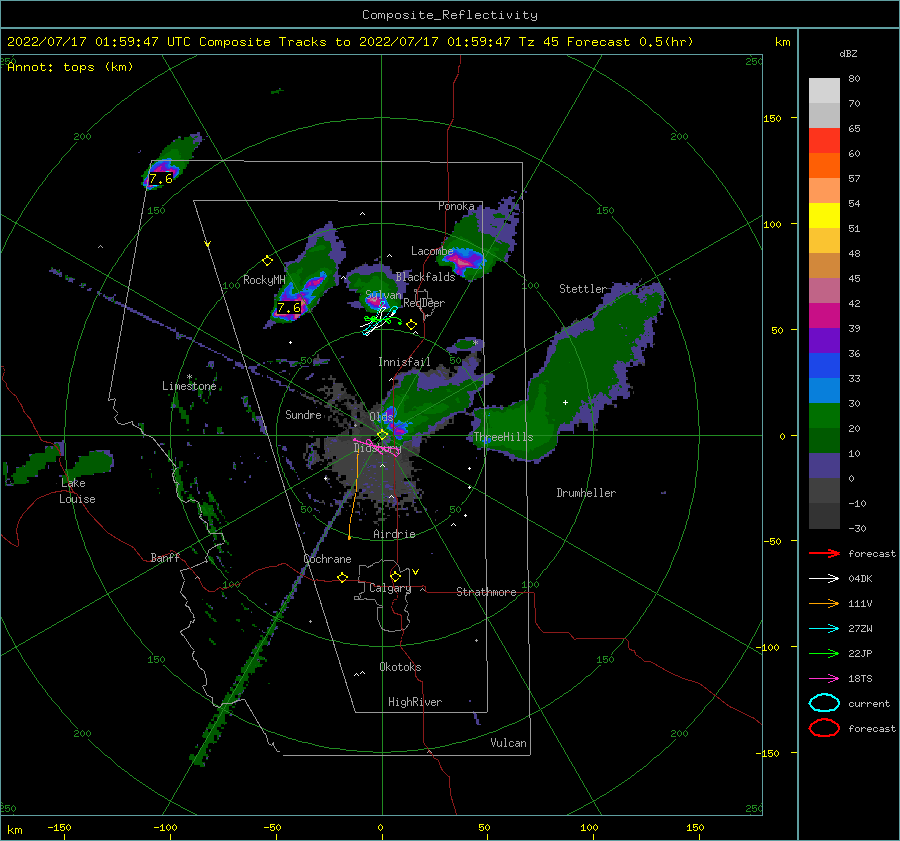Click the Limestone label
The image size is (900, 841).
(x=189, y=386)
